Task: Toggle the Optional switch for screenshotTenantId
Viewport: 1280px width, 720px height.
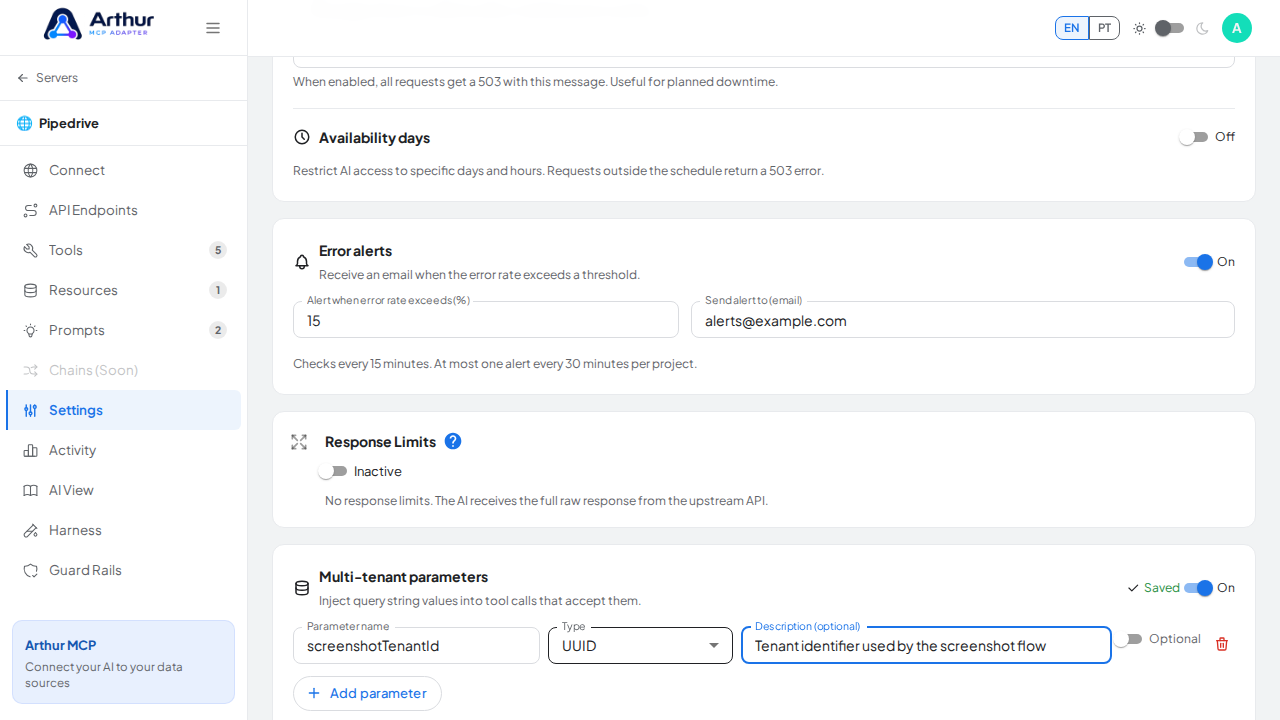Action: pos(1128,639)
